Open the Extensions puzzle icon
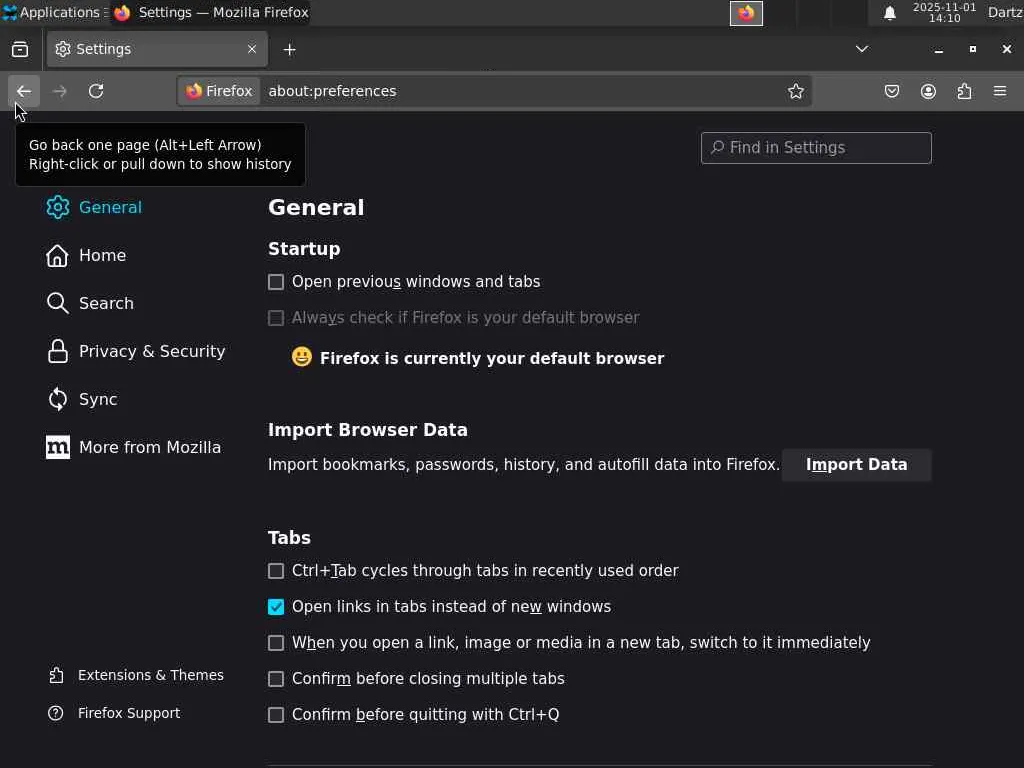Image resolution: width=1024 pixels, height=768 pixels. [x=964, y=91]
